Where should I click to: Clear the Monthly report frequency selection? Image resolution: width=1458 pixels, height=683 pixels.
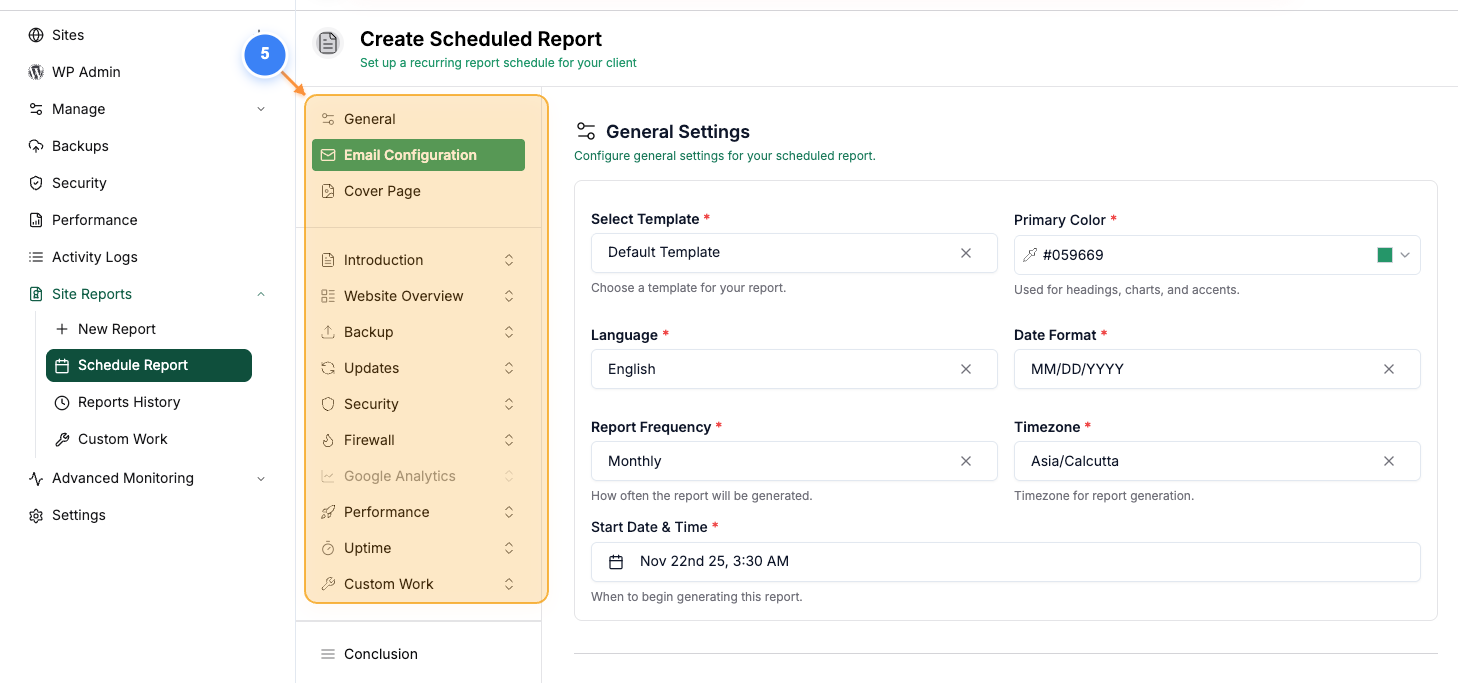[x=966, y=461]
